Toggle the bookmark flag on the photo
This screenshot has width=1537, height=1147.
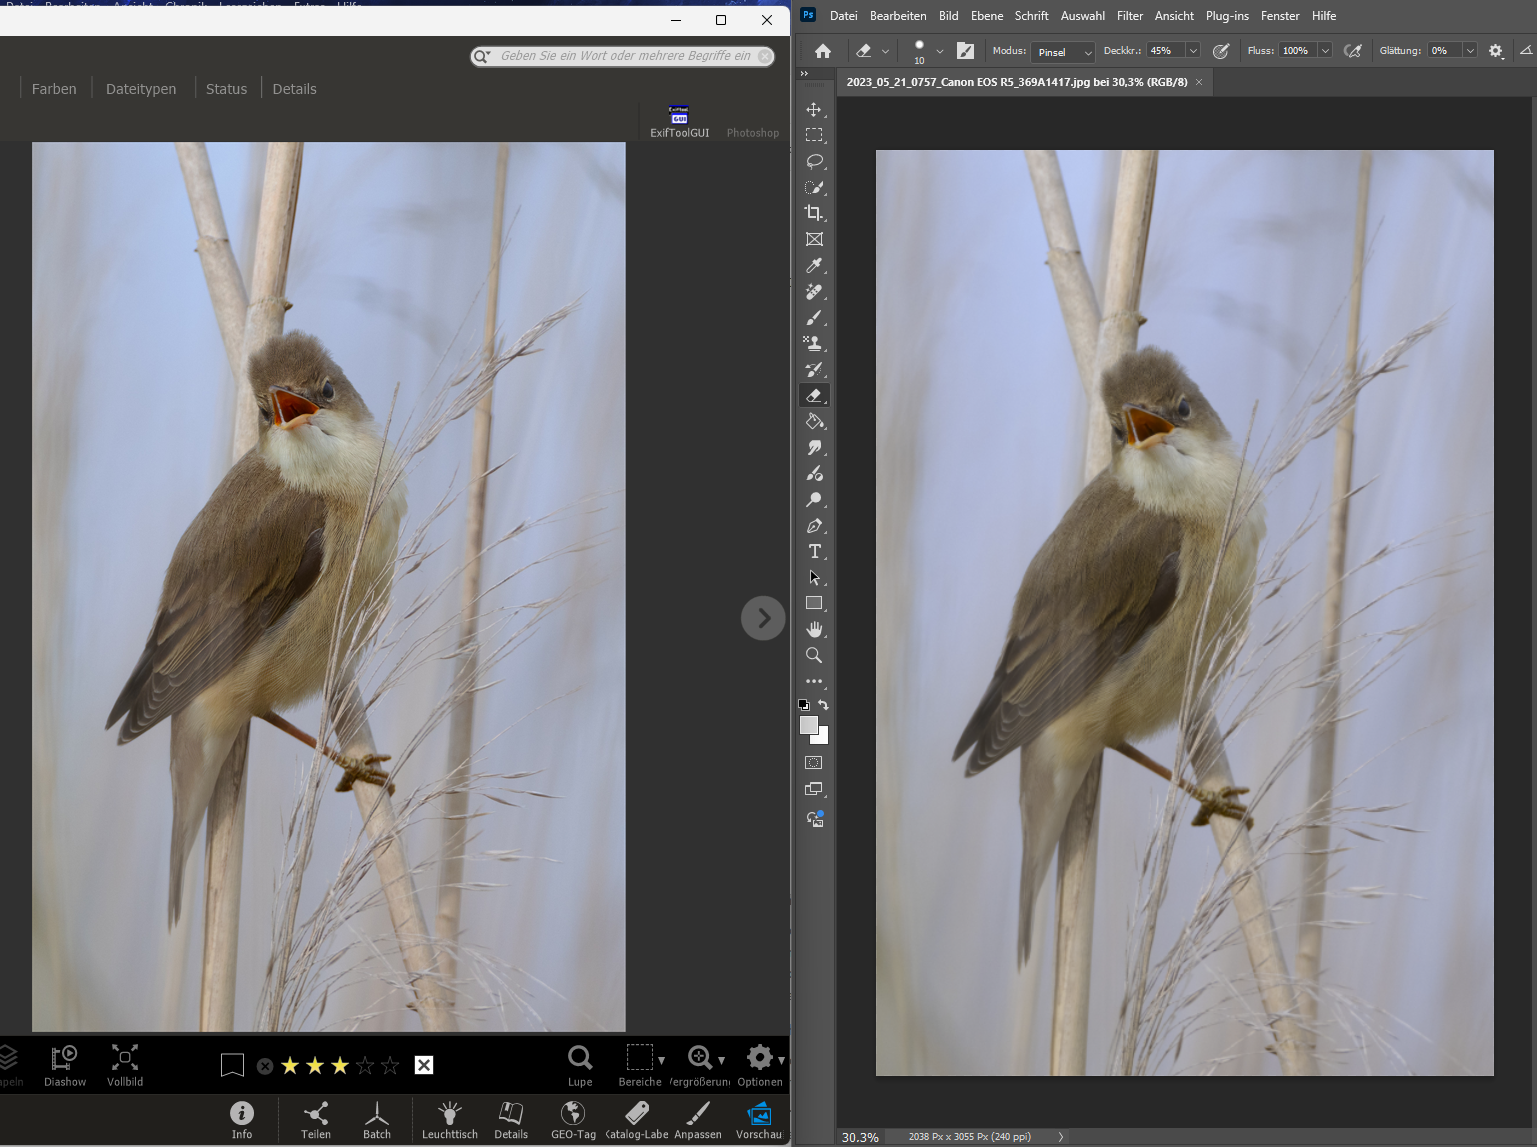coord(232,1065)
